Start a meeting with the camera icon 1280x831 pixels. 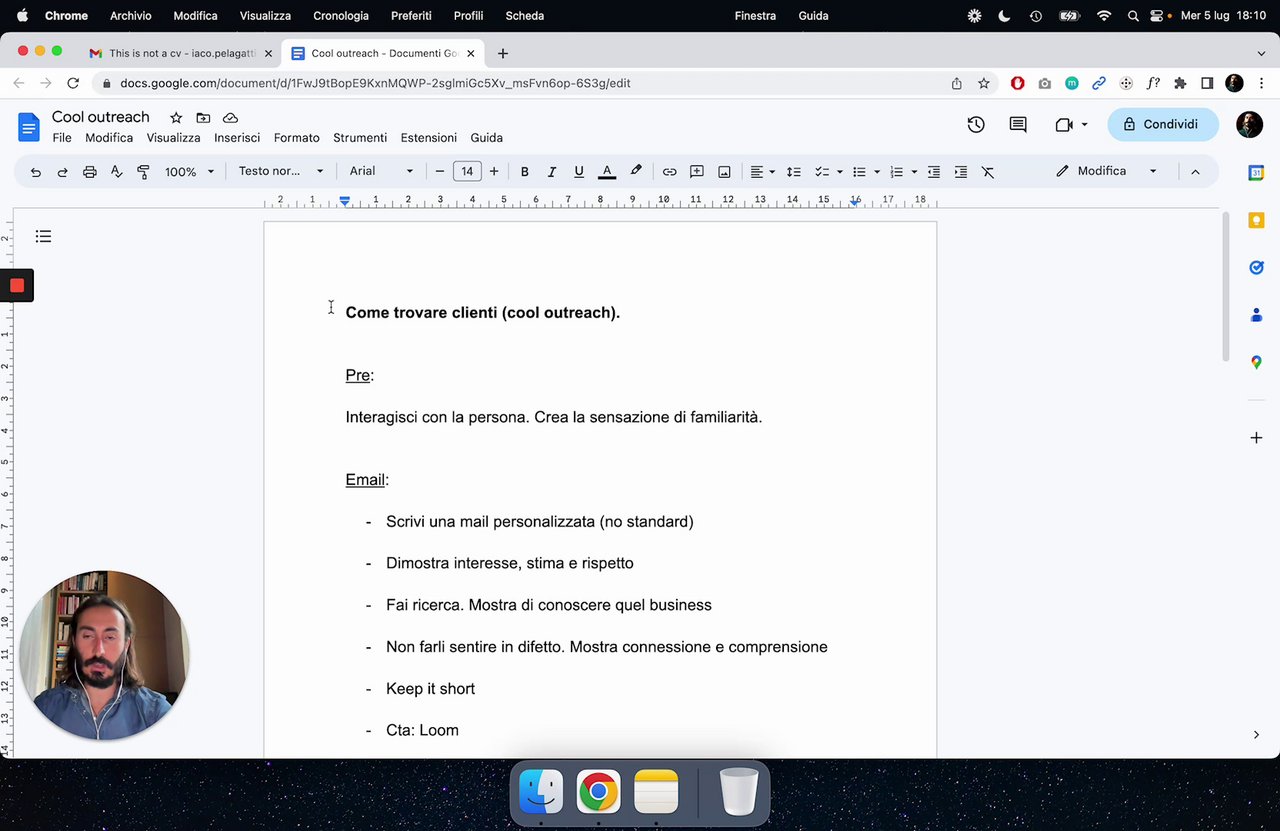coord(1064,124)
